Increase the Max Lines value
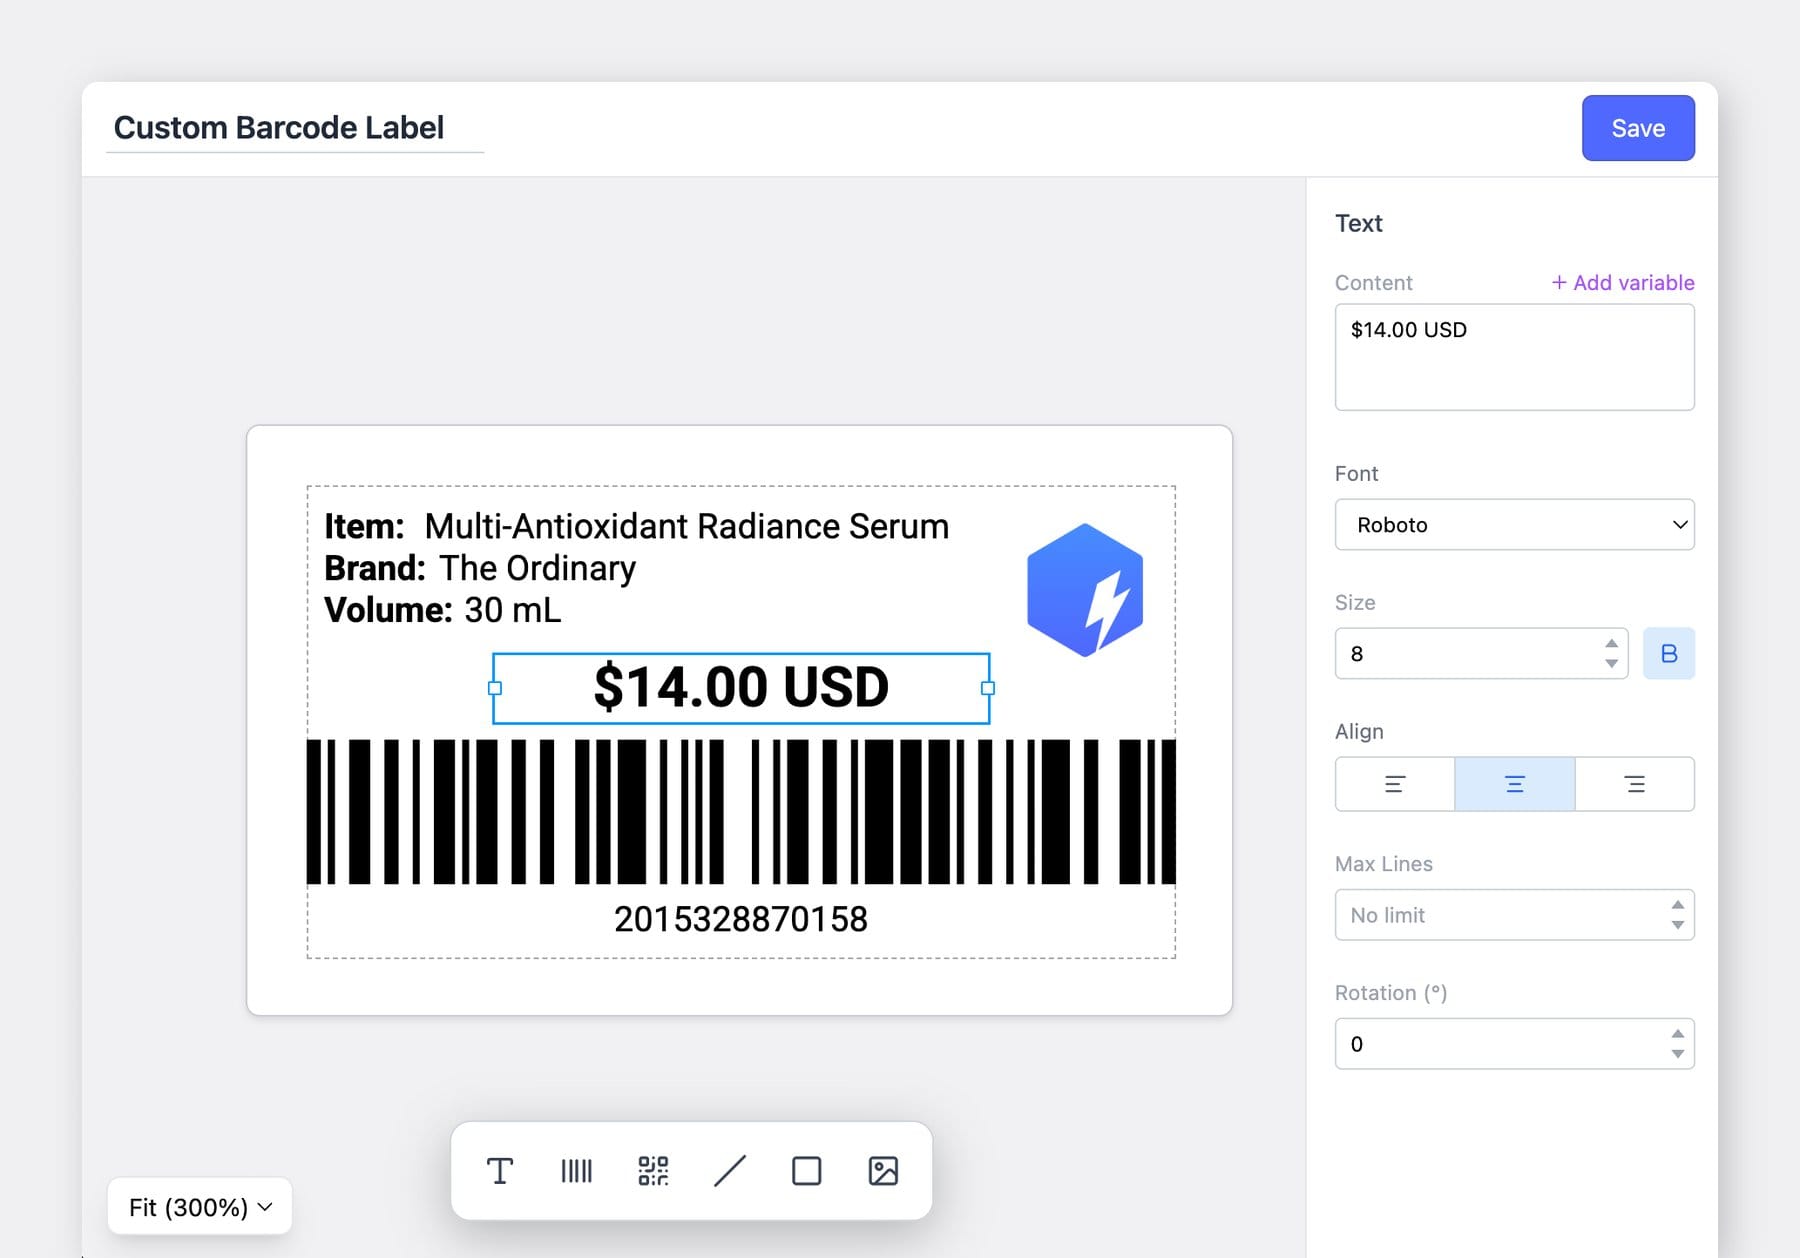Viewport: 1800px width, 1258px height. click(1678, 905)
